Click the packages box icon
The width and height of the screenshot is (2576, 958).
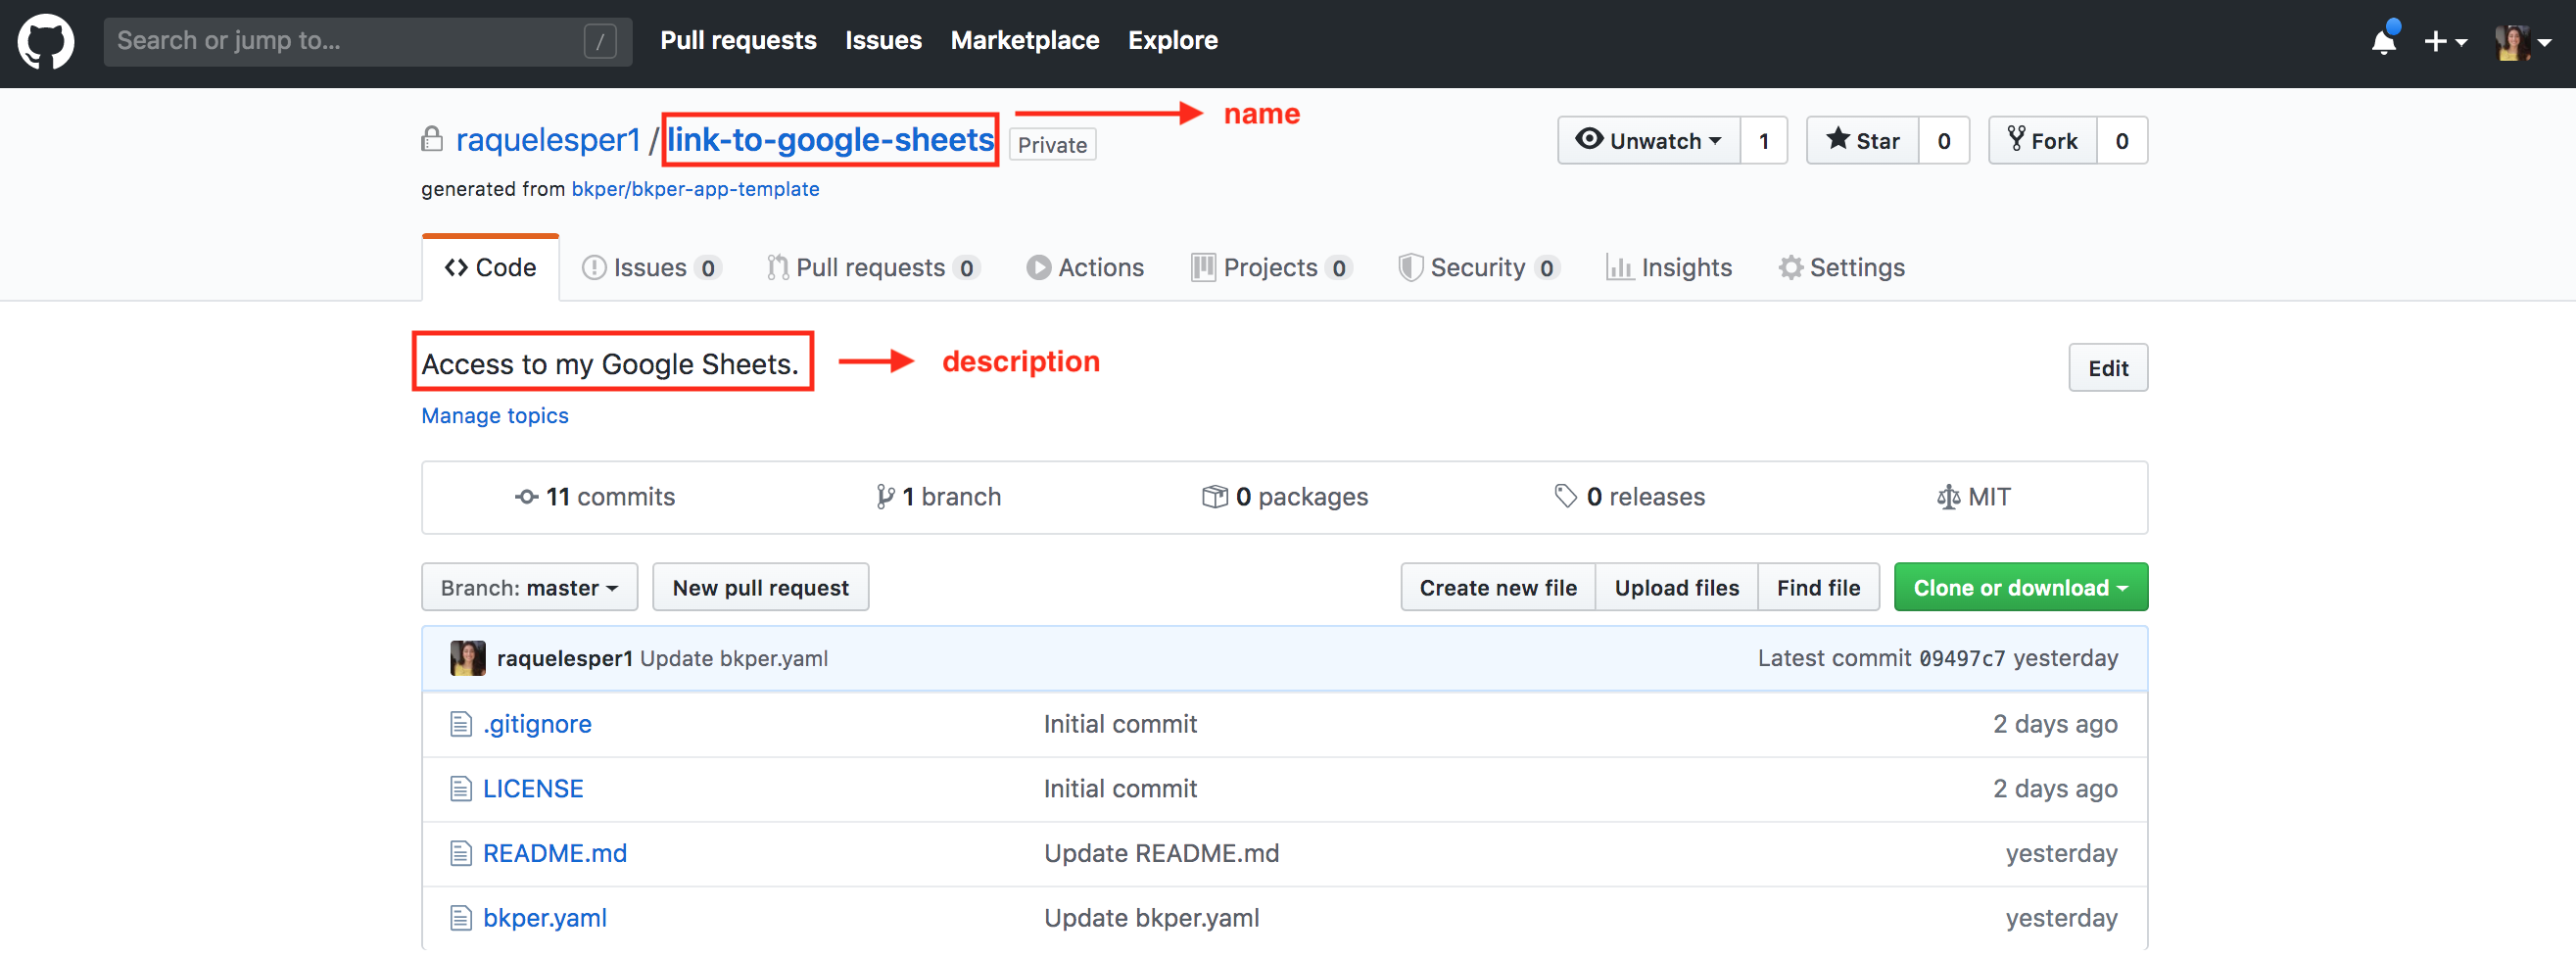tap(1214, 497)
